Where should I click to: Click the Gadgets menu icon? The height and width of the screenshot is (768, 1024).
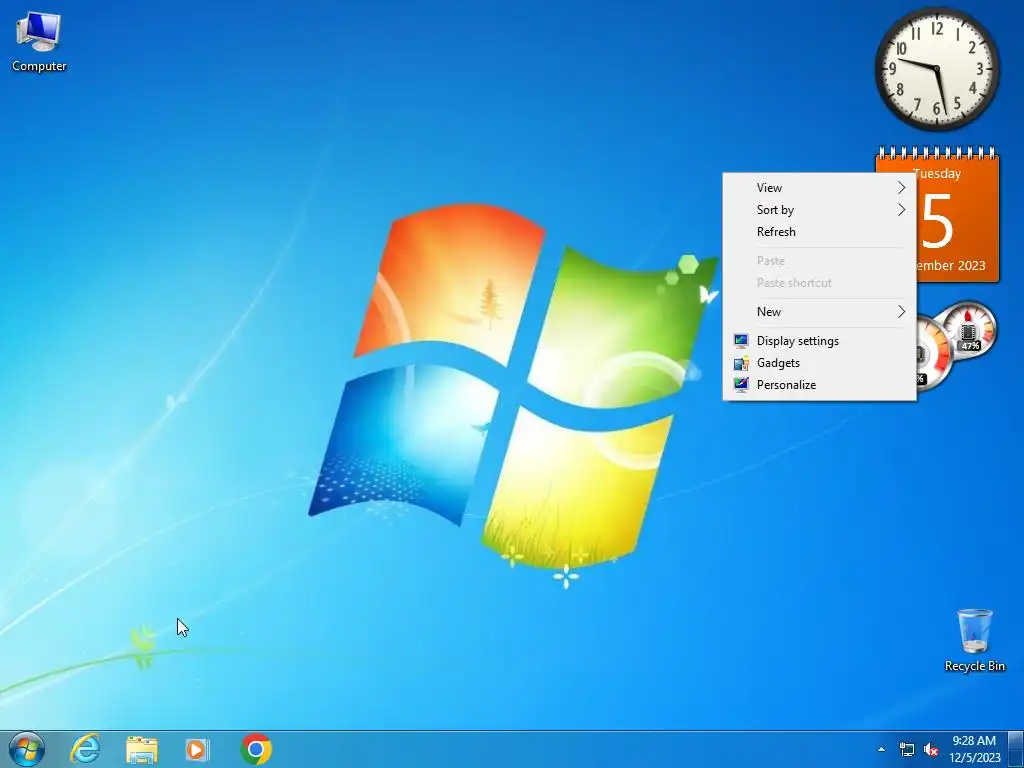click(x=741, y=363)
